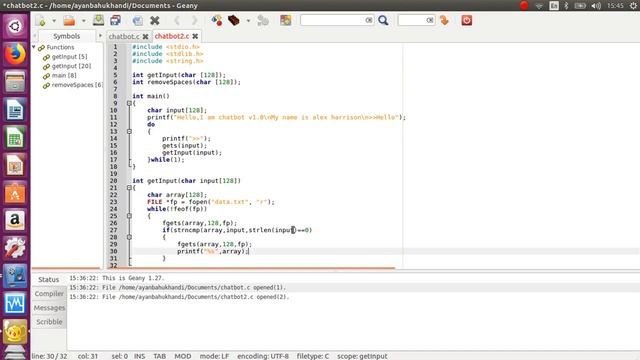Select removeSpaces symbol entry
This screenshot has width=640, height=360.
pyautogui.click(x=77, y=85)
